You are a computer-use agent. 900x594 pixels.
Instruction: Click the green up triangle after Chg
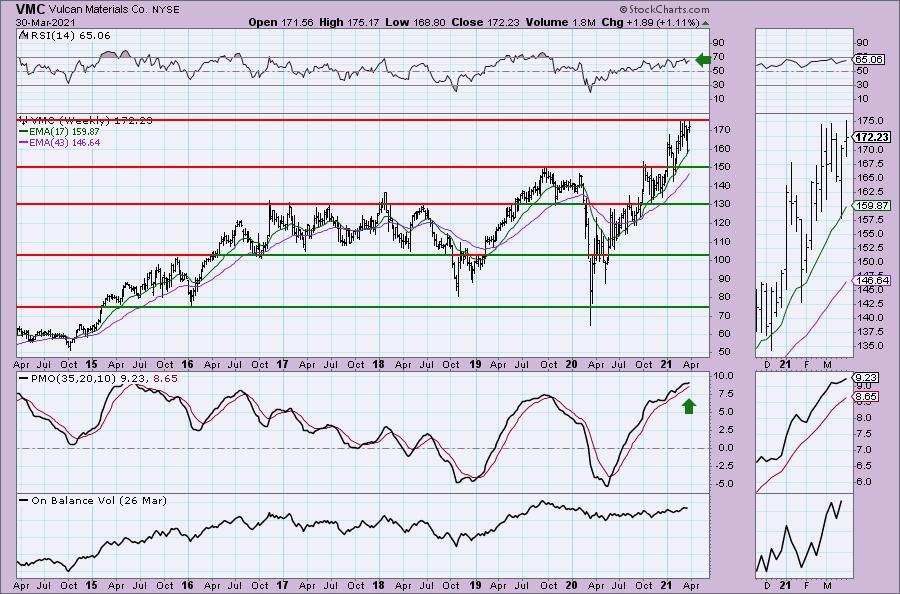[x=705, y=23]
